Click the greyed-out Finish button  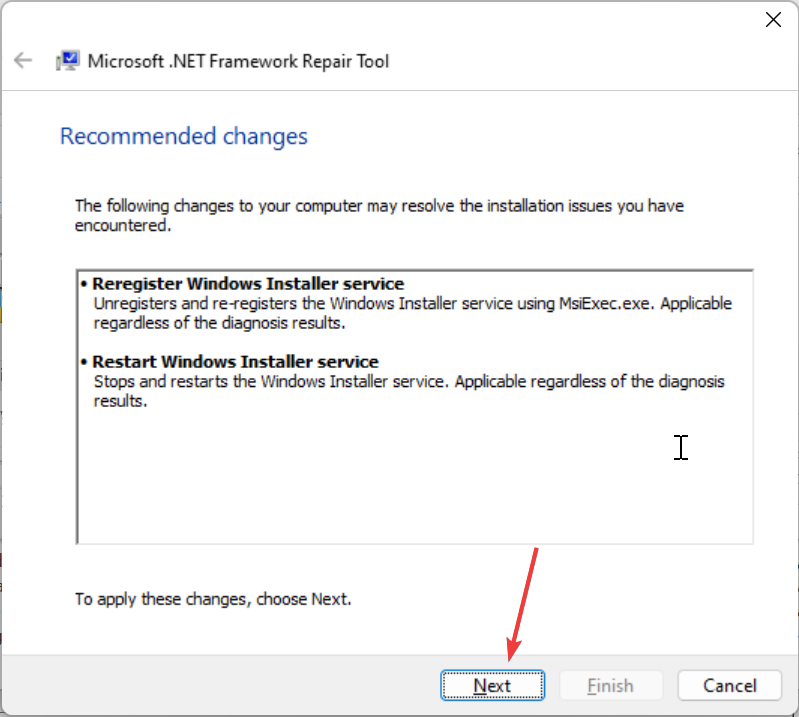click(610, 686)
